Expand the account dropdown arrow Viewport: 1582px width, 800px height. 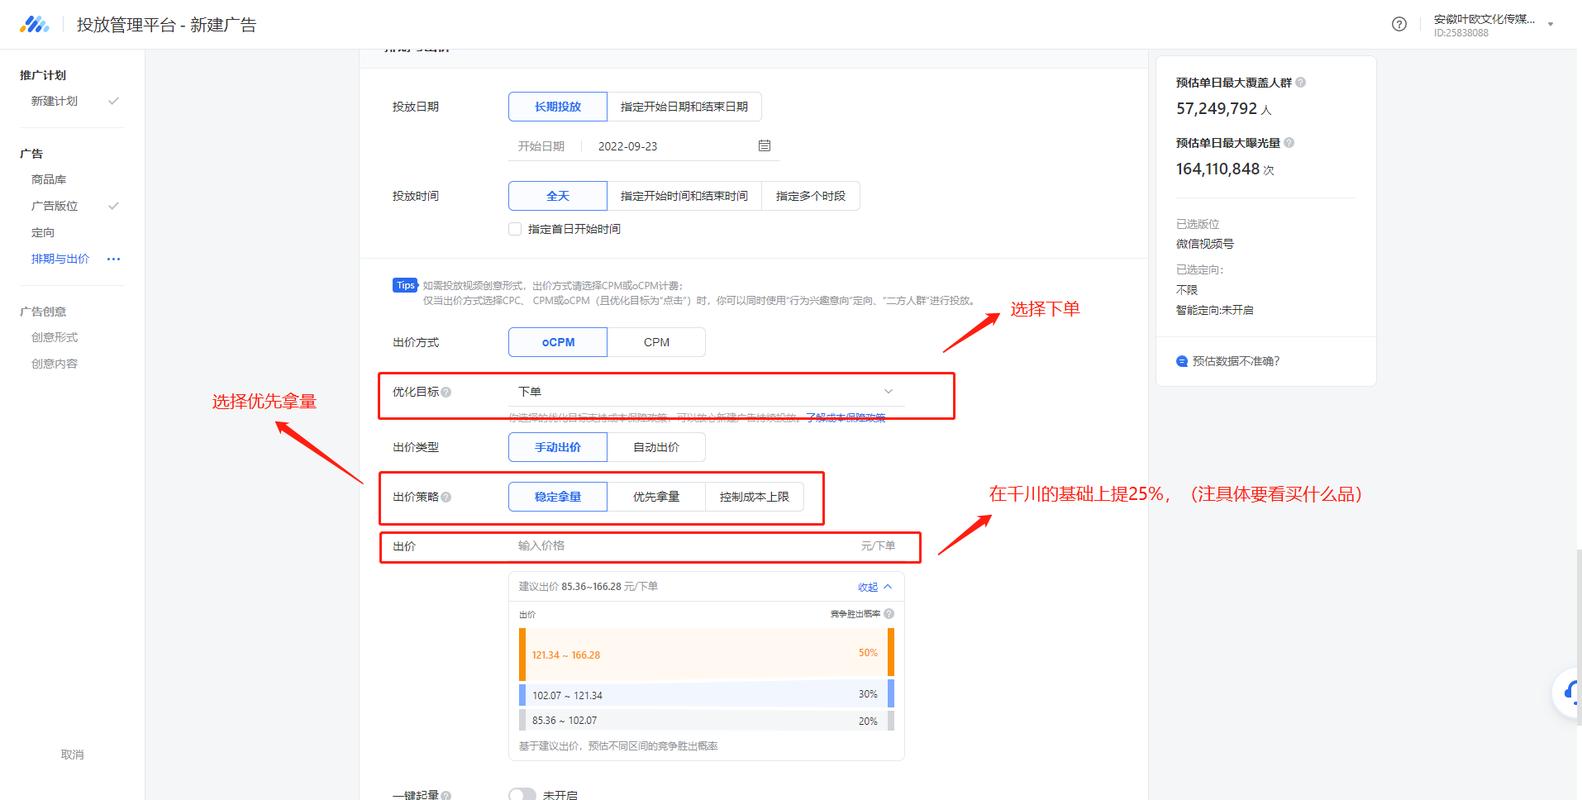point(1551,24)
